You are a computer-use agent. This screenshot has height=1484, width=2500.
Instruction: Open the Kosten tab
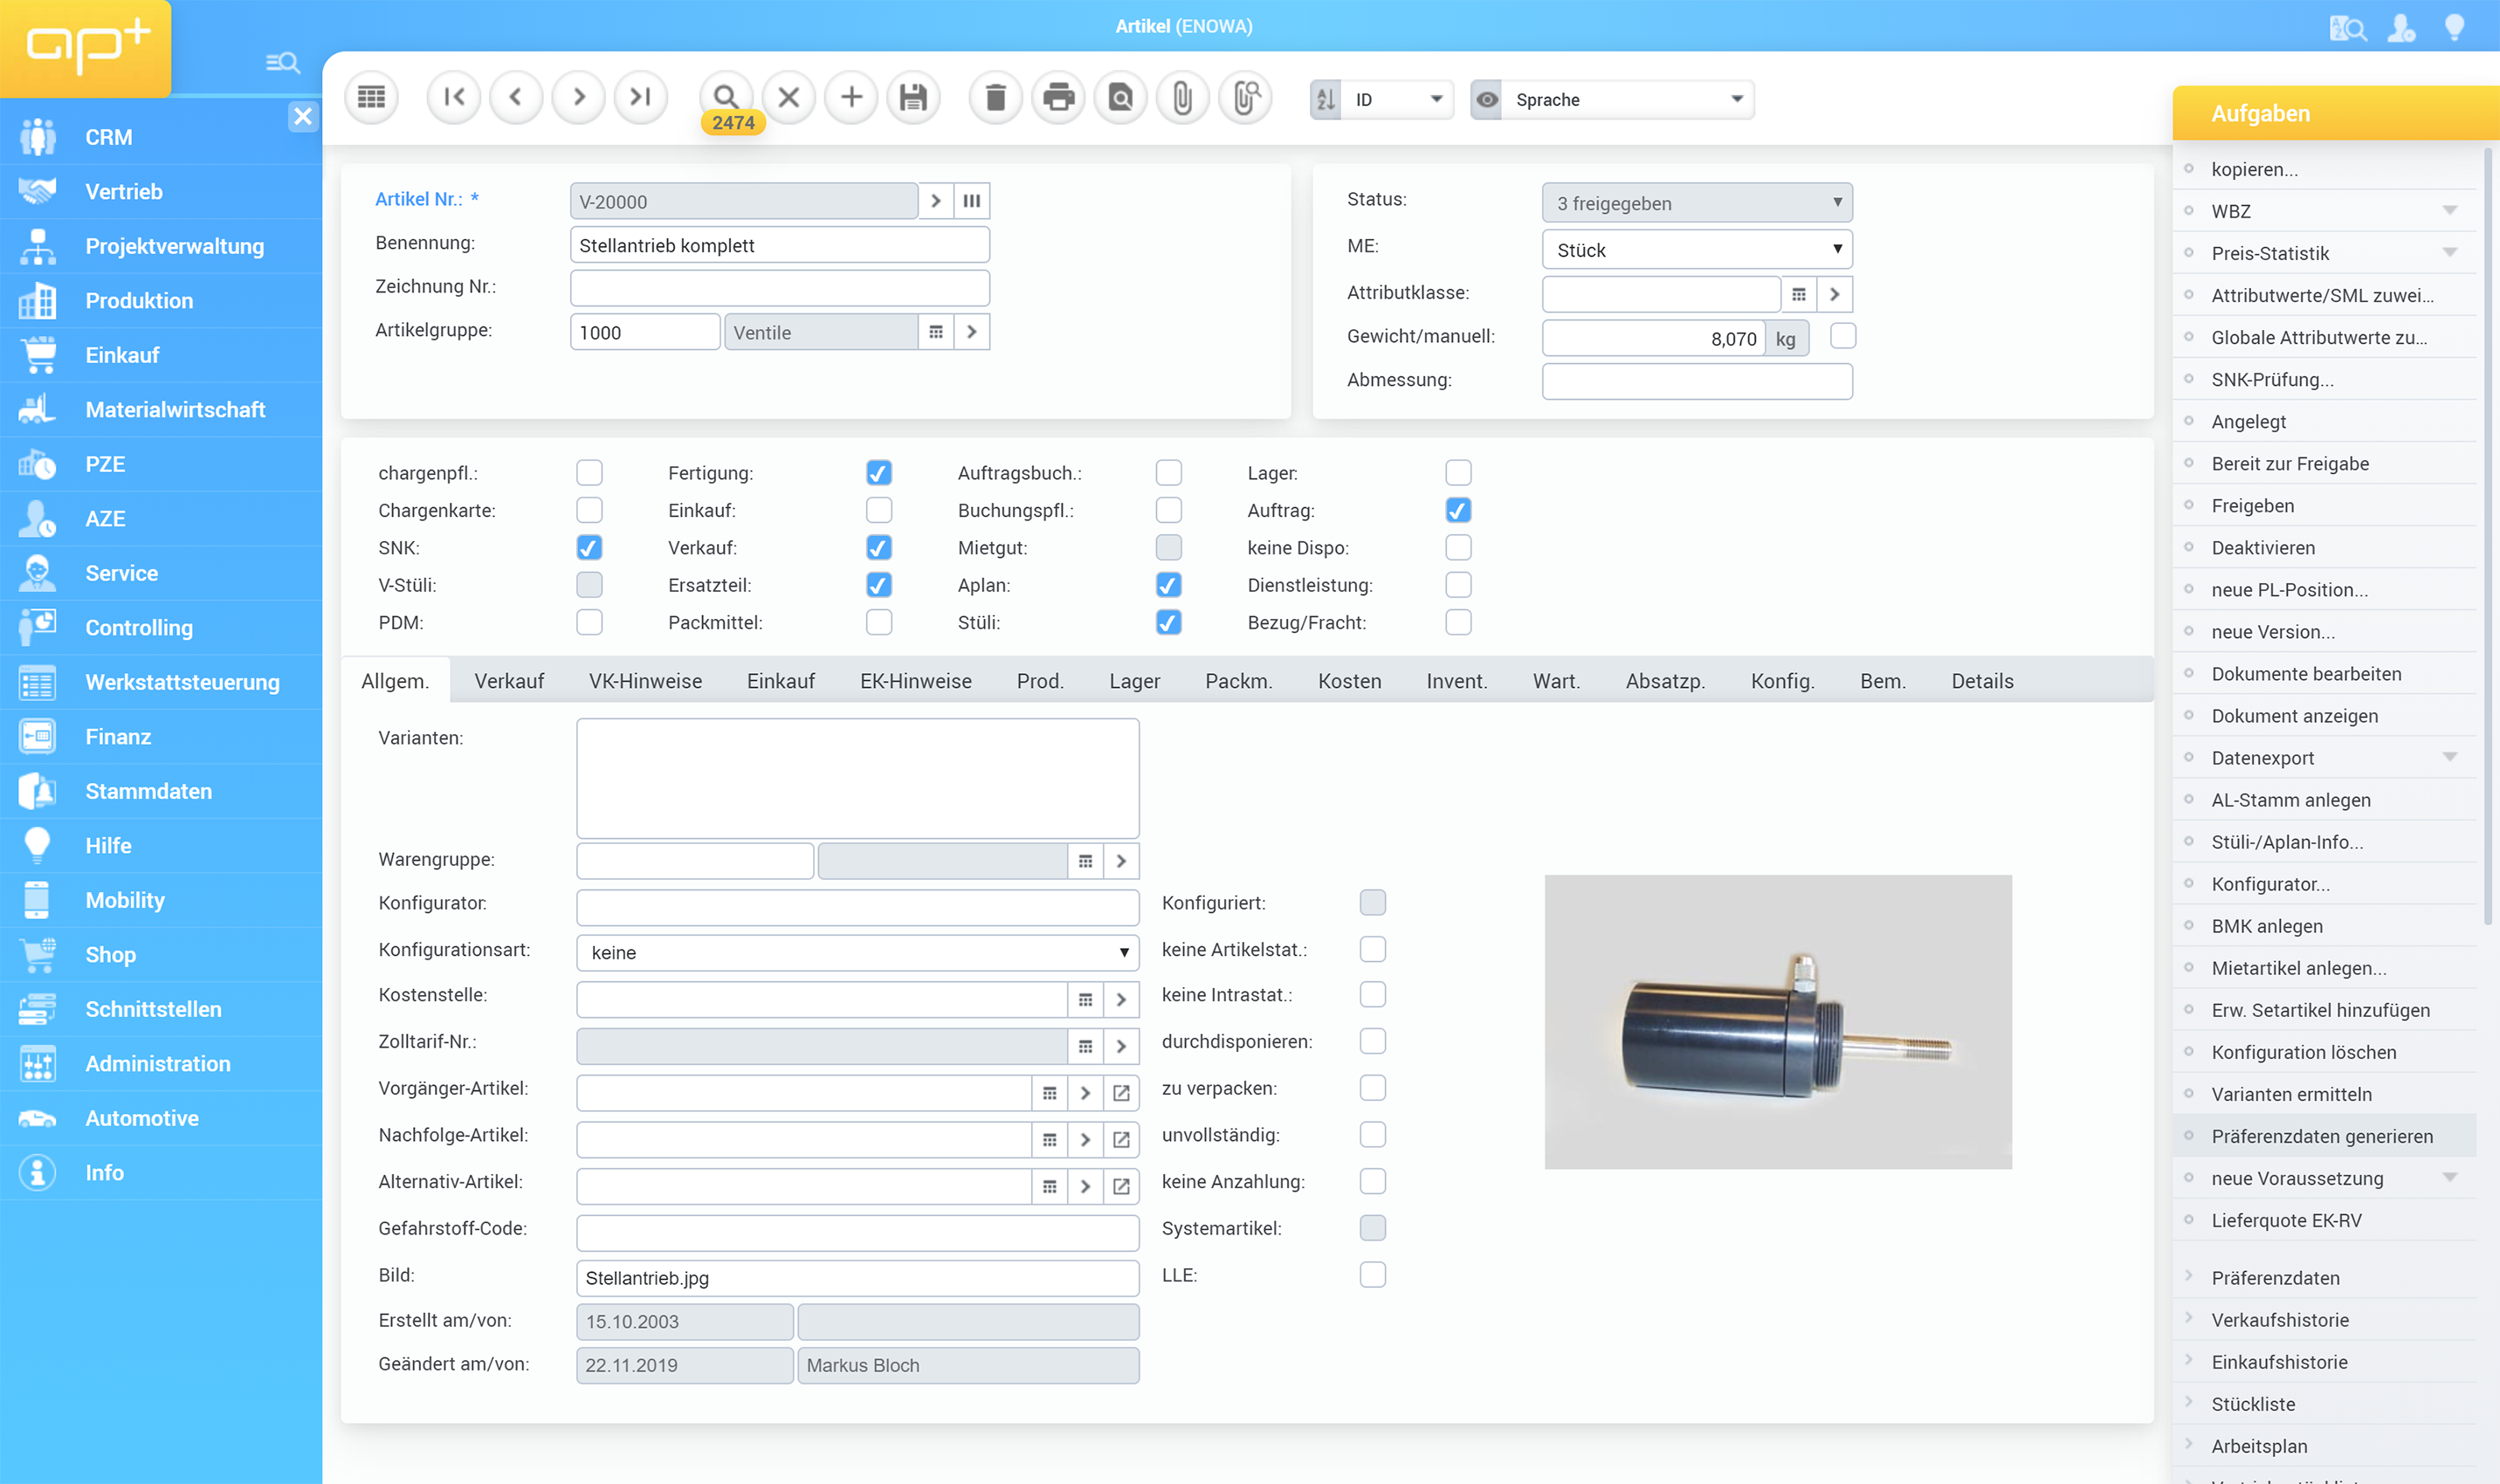coord(1349,681)
